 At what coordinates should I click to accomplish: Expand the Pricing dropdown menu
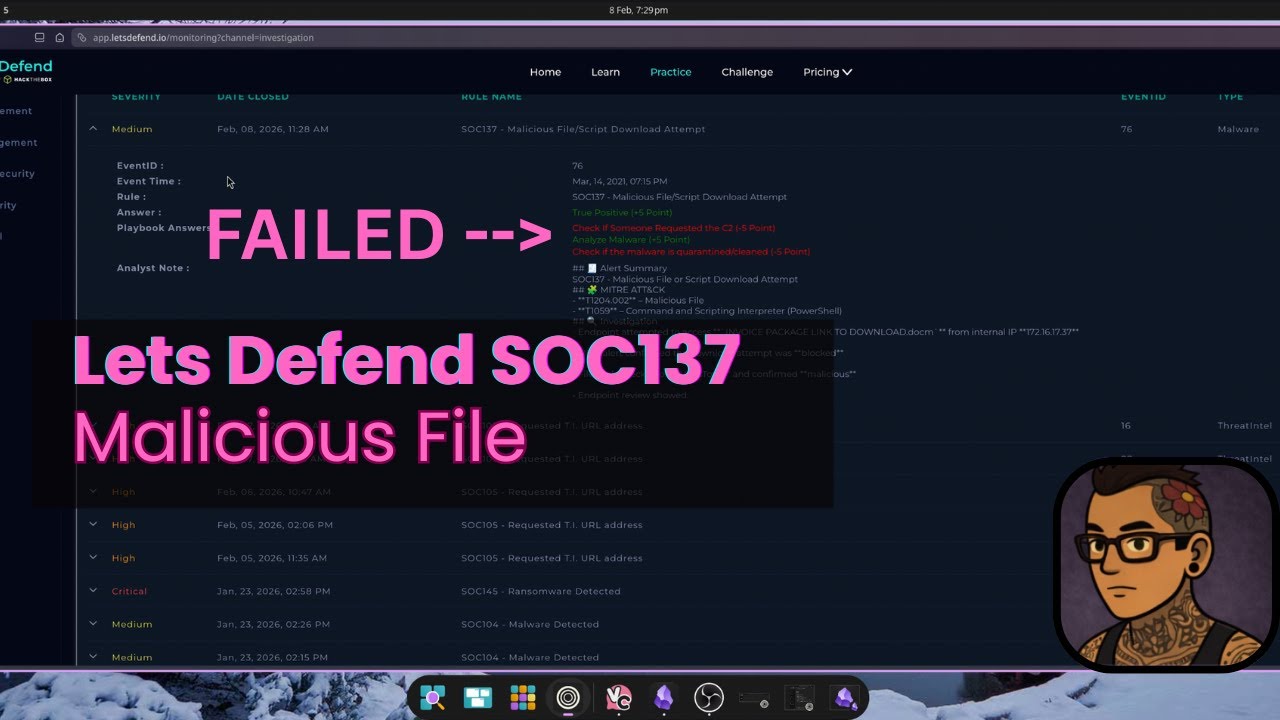tap(827, 72)
